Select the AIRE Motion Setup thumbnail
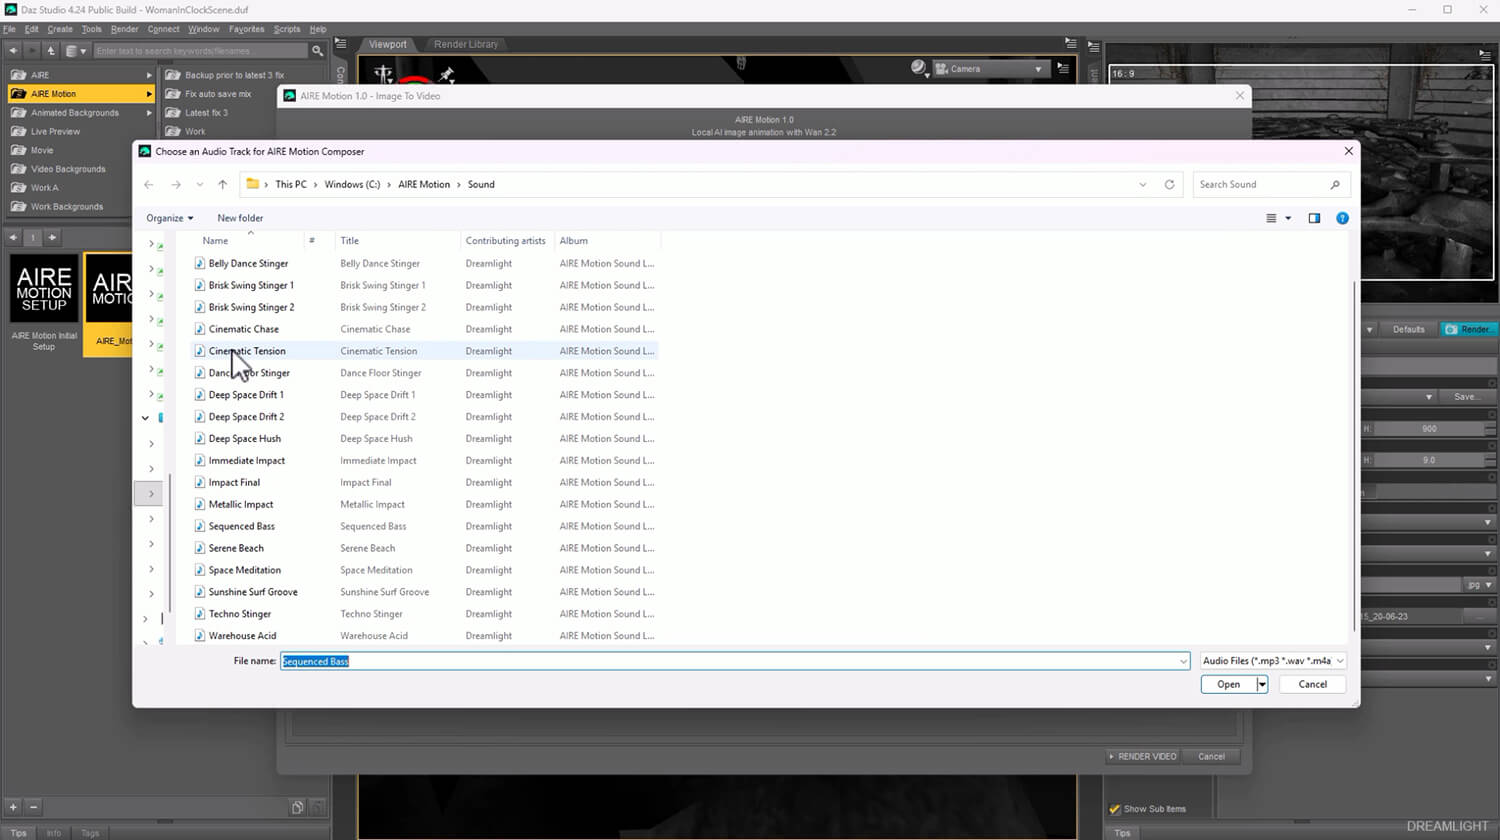This screenshot has width=1500, height=840. click(44, 288)
